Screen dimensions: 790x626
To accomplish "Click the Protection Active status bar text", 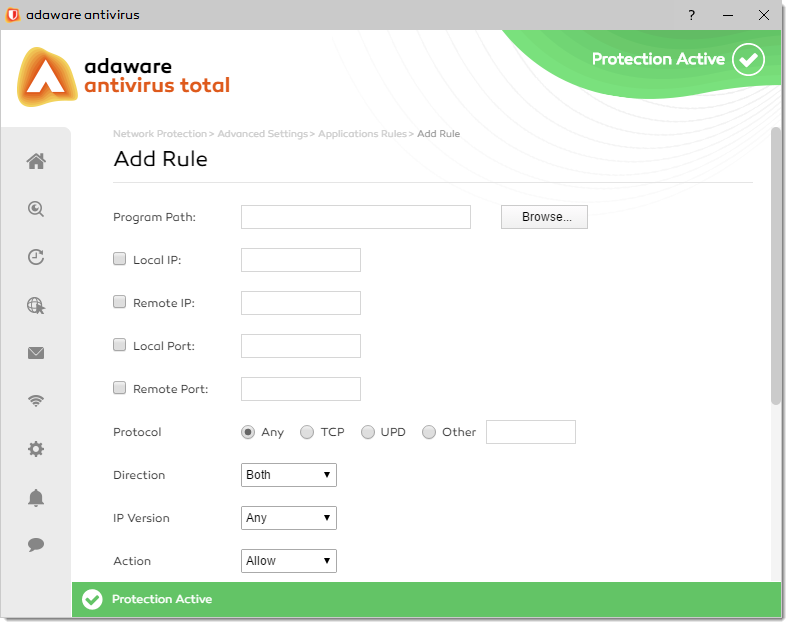I will pos(162,599).
